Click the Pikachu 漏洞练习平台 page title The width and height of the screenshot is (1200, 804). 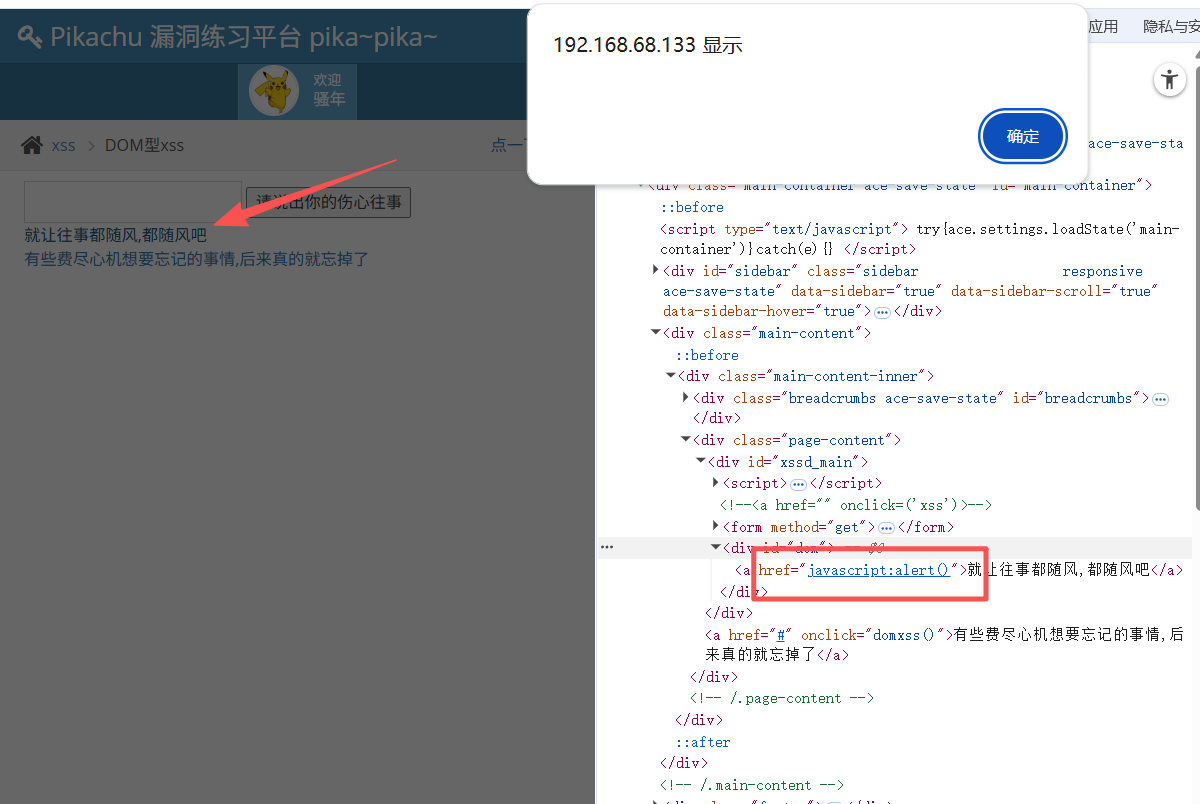pyautogui.click(x=244, y=37)
